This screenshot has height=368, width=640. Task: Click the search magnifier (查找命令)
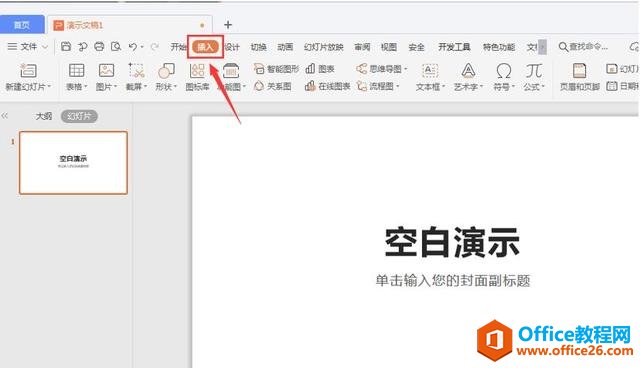[563, 47]
